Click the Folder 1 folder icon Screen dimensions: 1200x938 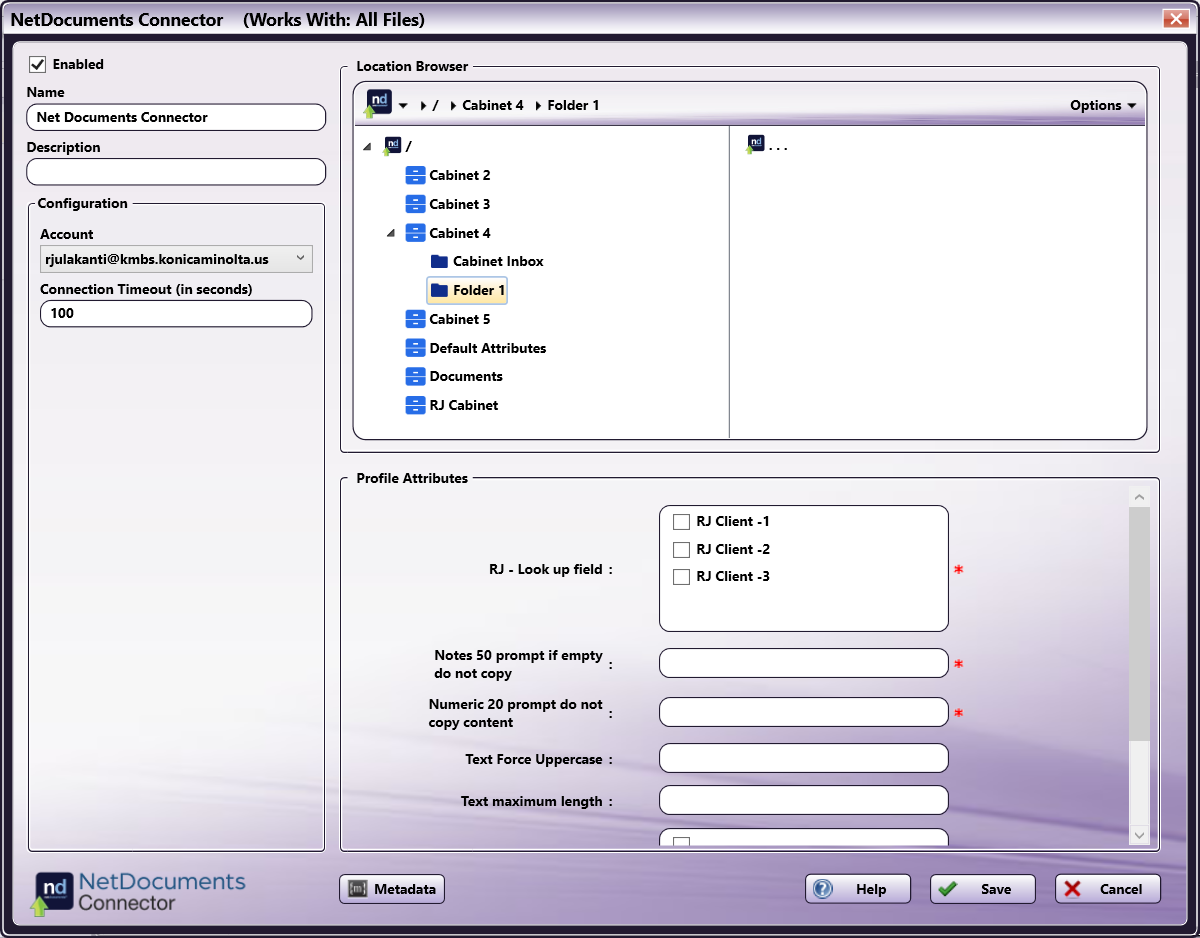click(439, 290)
